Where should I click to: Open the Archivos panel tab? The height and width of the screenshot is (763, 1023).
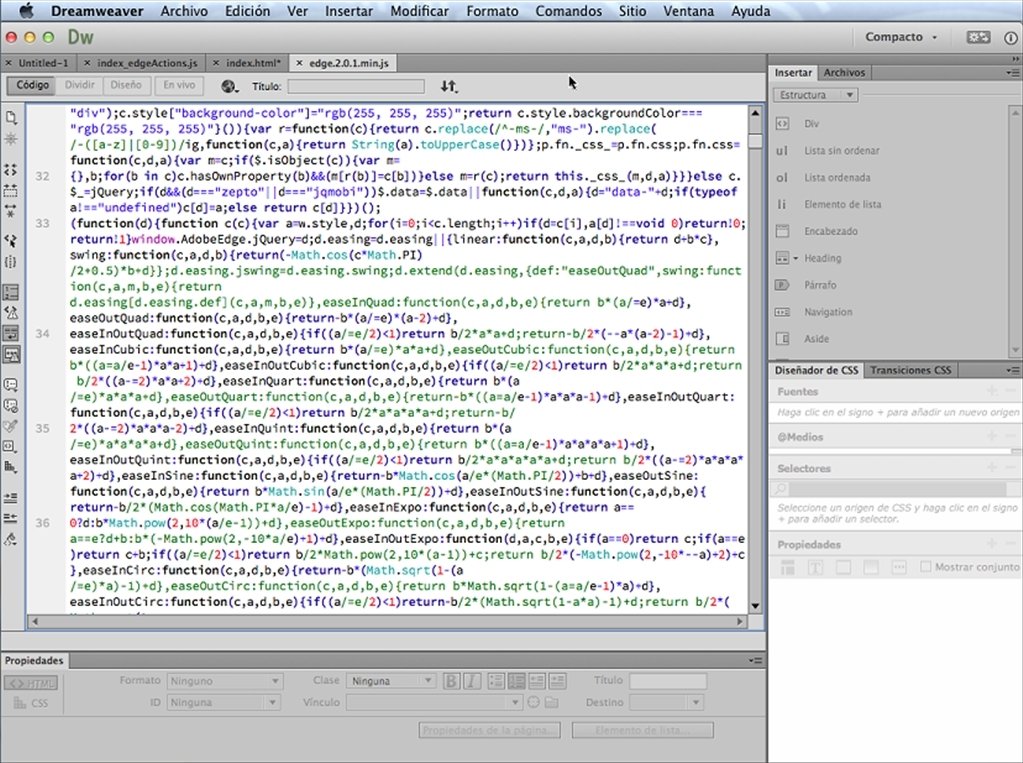tap(844, 72)
